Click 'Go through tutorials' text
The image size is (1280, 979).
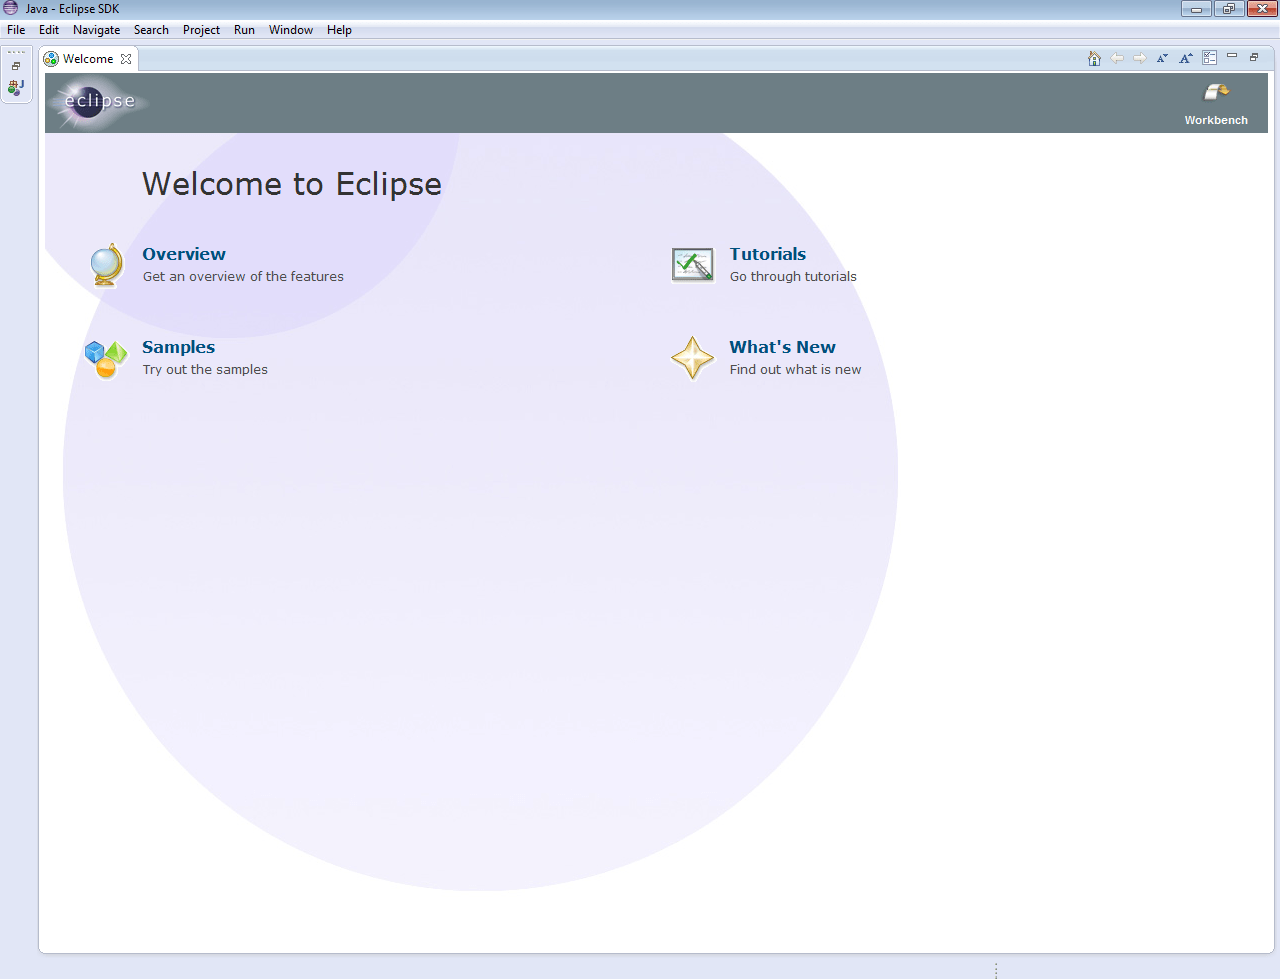coord(793,277)
